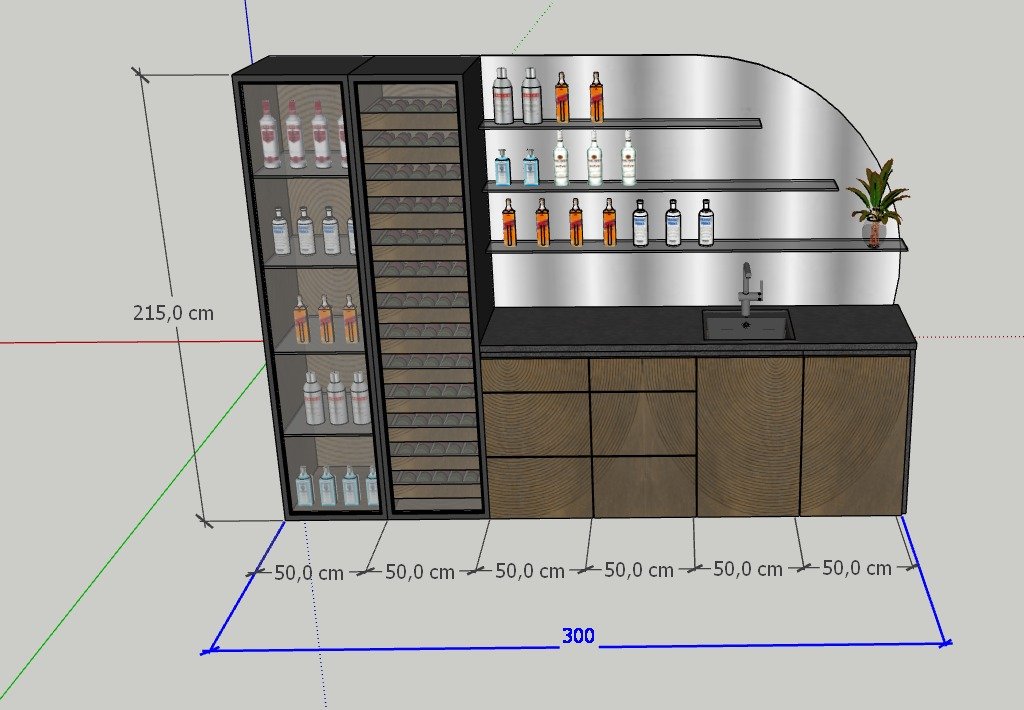
Task: Select the rightmost base cabinet door
Action: click(x=855, y=435)
